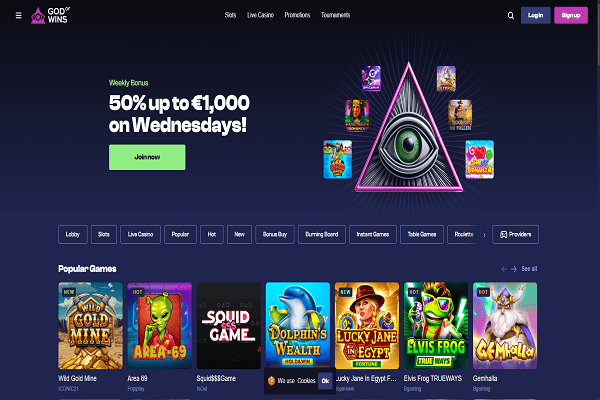
Task: Select the Table Games category tab
Action: (x=422, y=234)
